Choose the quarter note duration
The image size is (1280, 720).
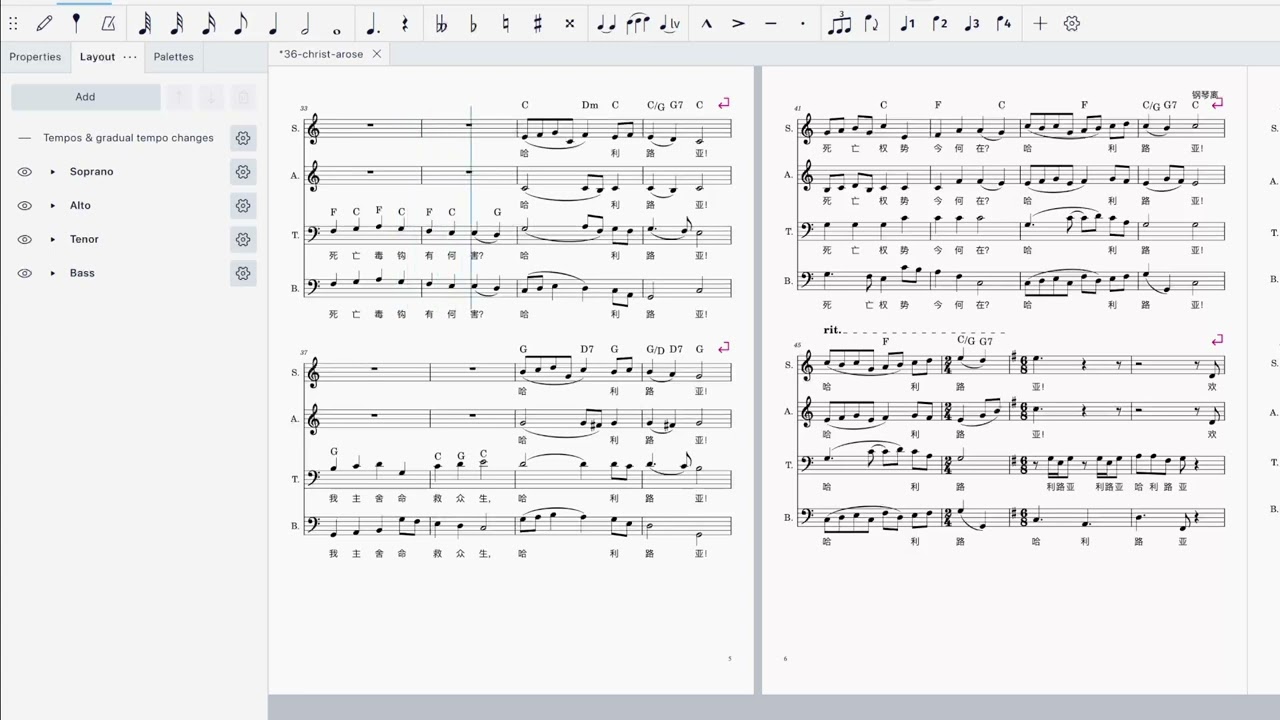coord(273,23)
